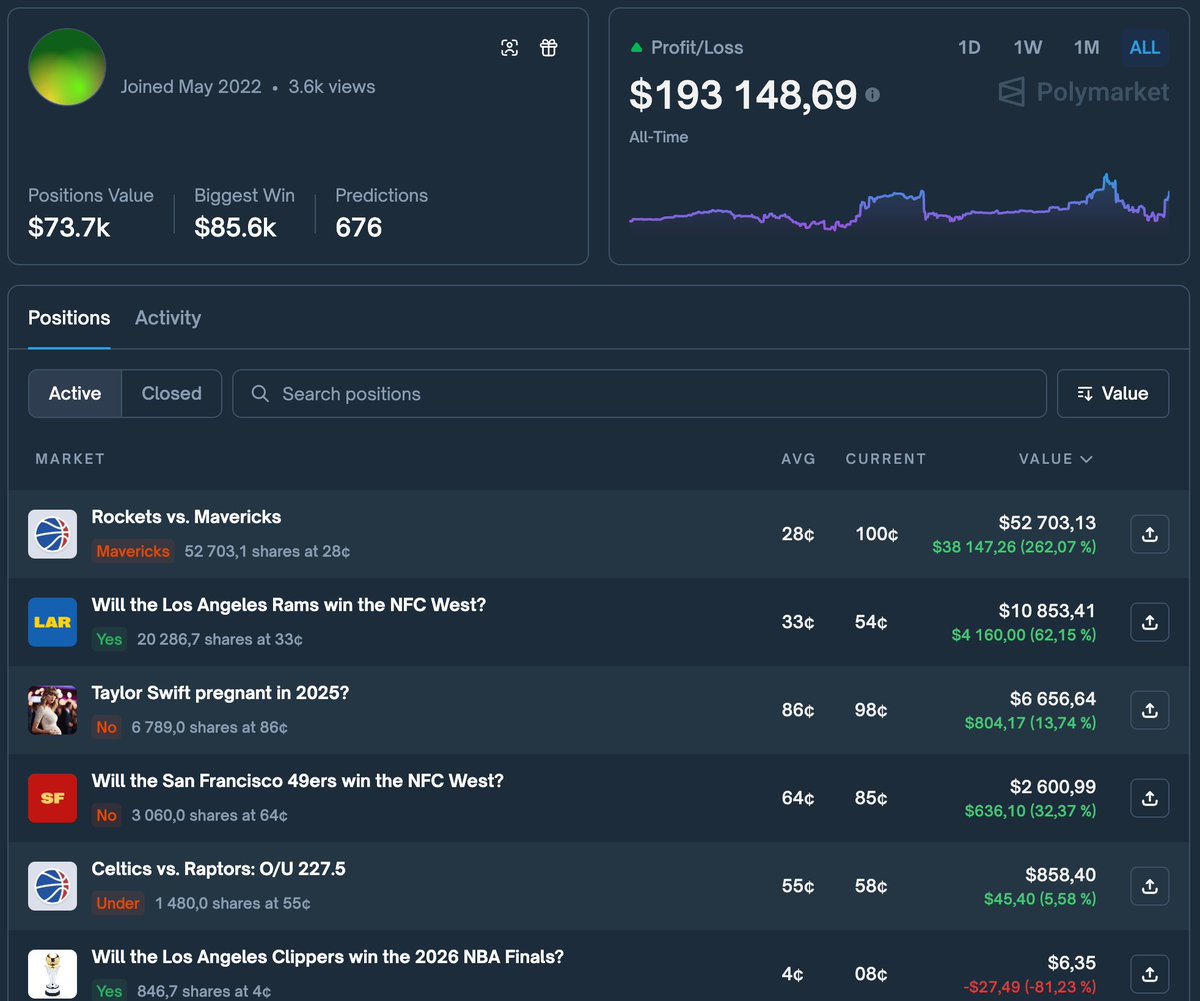The height and width of the screenshot is (1001, 1200).
Task: Click the search magnifier icon
Action: [260, 394]
